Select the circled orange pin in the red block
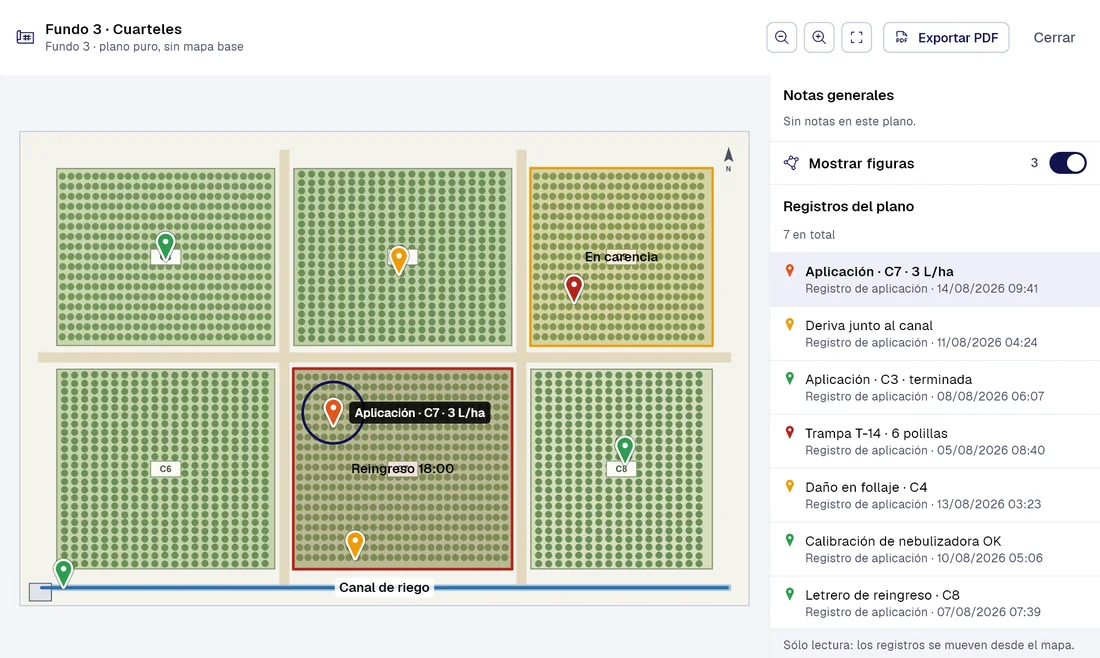 (333, 412)
